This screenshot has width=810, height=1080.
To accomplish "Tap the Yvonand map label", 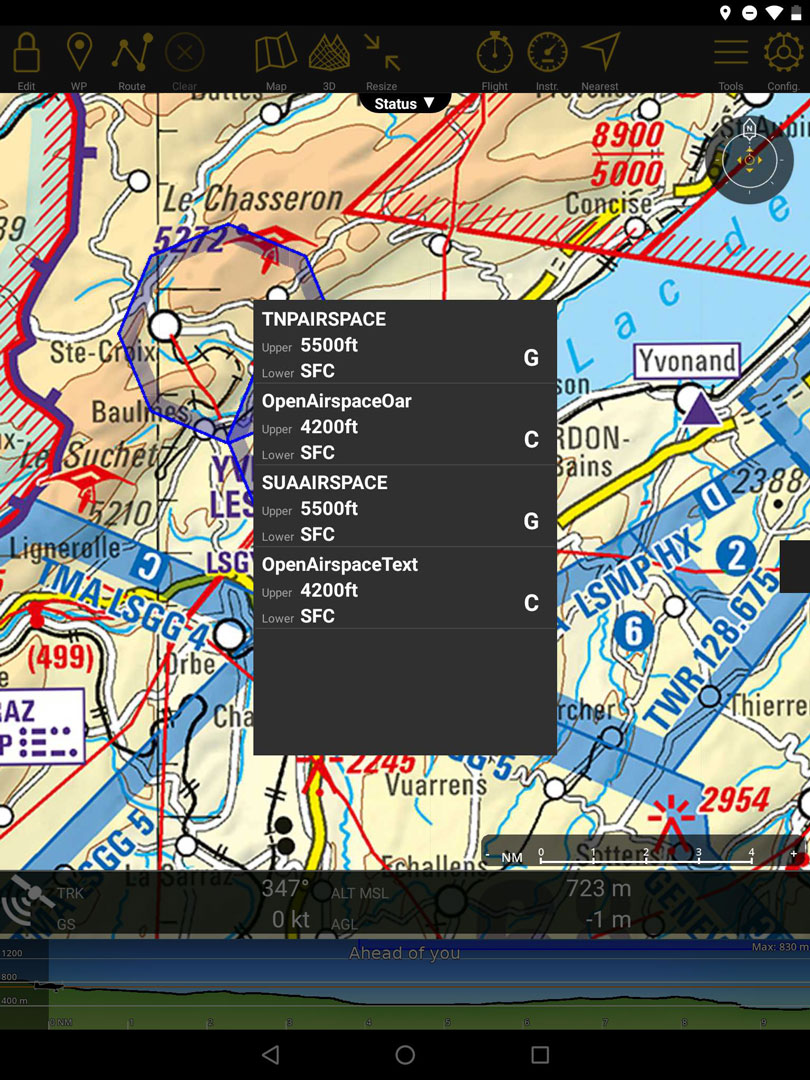I will point(687,360).
